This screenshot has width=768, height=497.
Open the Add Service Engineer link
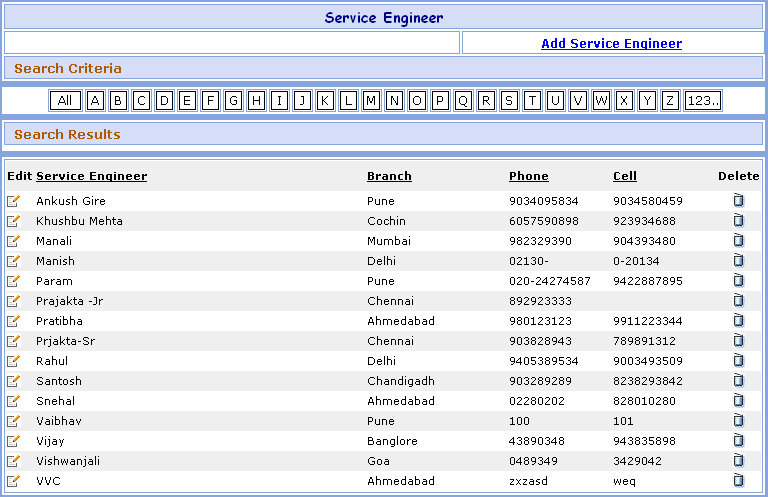(x=611, y=43)
